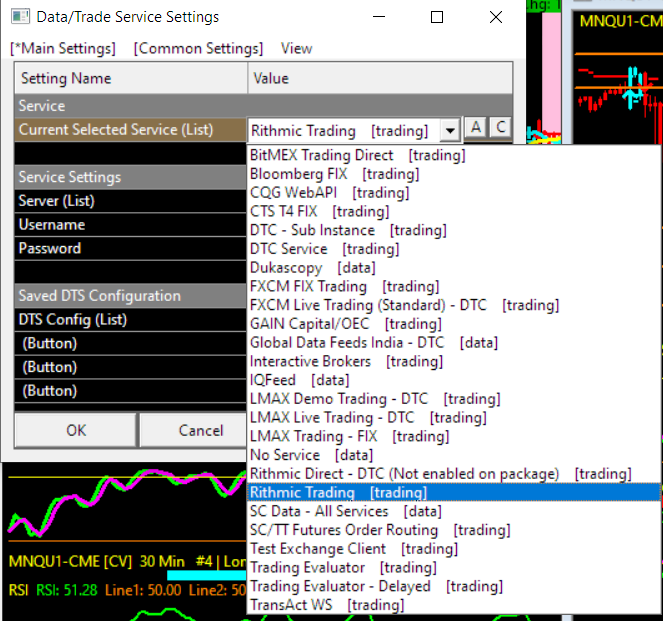Click the Service section header row
The image size is (663, 621).
point(263,106)
